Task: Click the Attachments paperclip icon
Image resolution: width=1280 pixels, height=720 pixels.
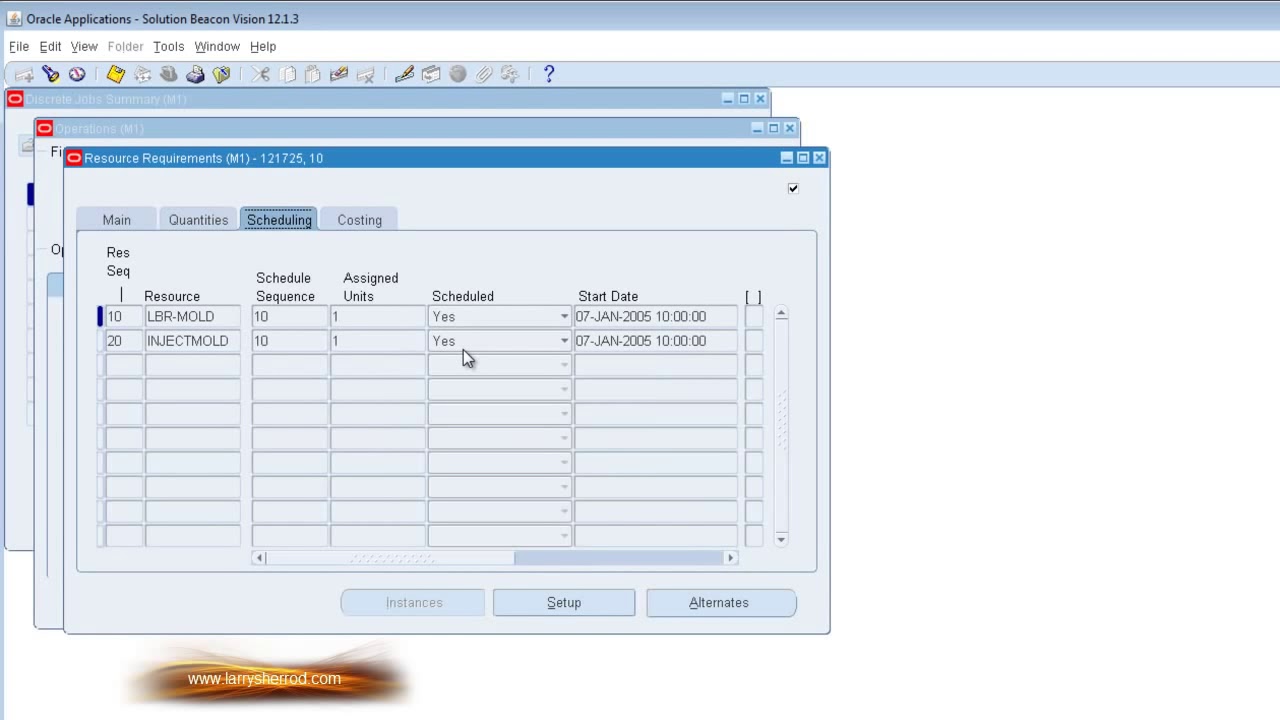Action: point(484,74)
